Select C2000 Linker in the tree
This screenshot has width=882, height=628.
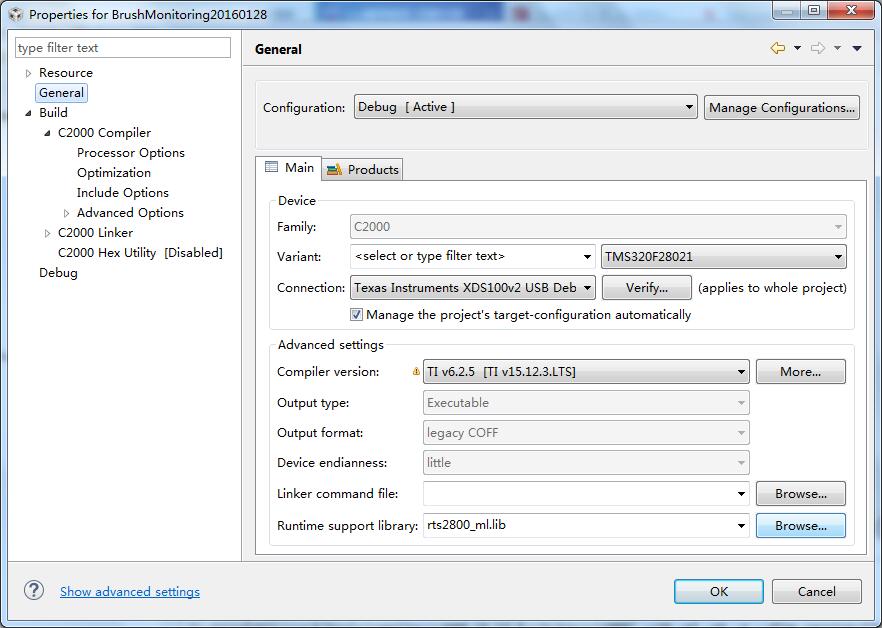95,233
